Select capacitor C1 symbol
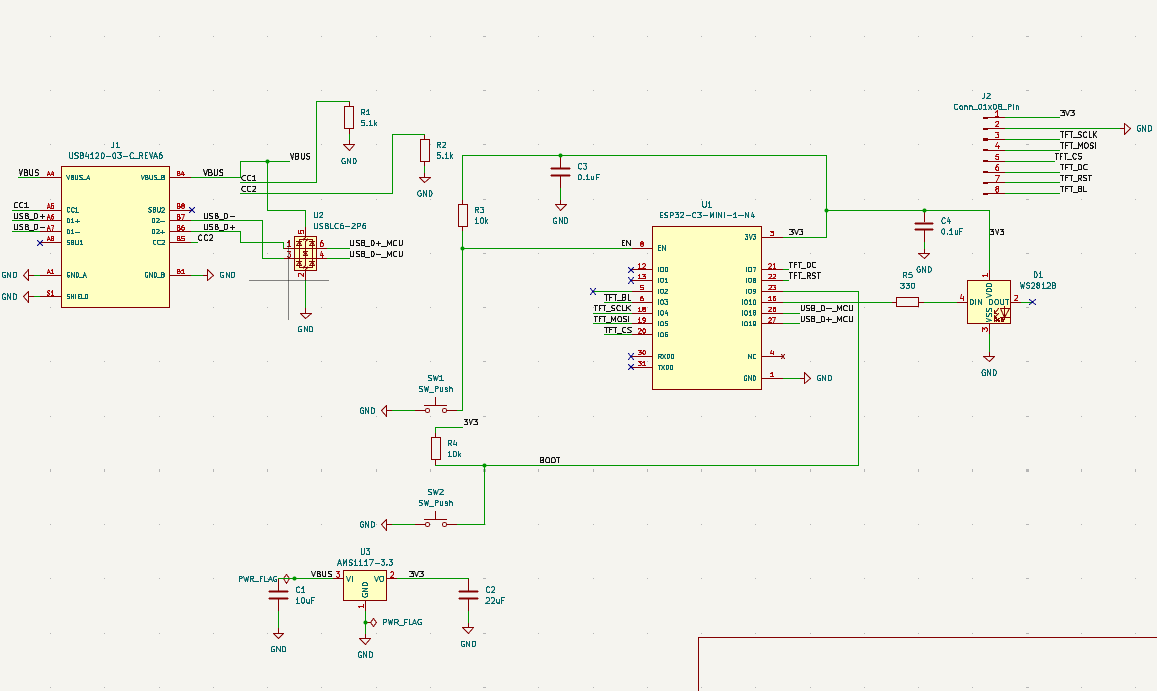The height and width of the screenshot is (691, 1157). click(x=278, y=594)
